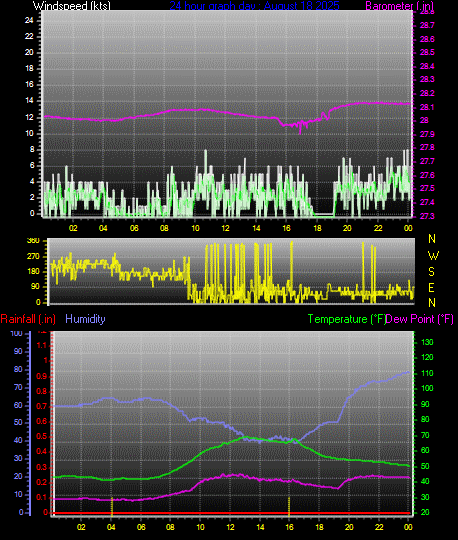Click the barometer scale value "27.7"
The image size is (458, 540).
(427, 161)
